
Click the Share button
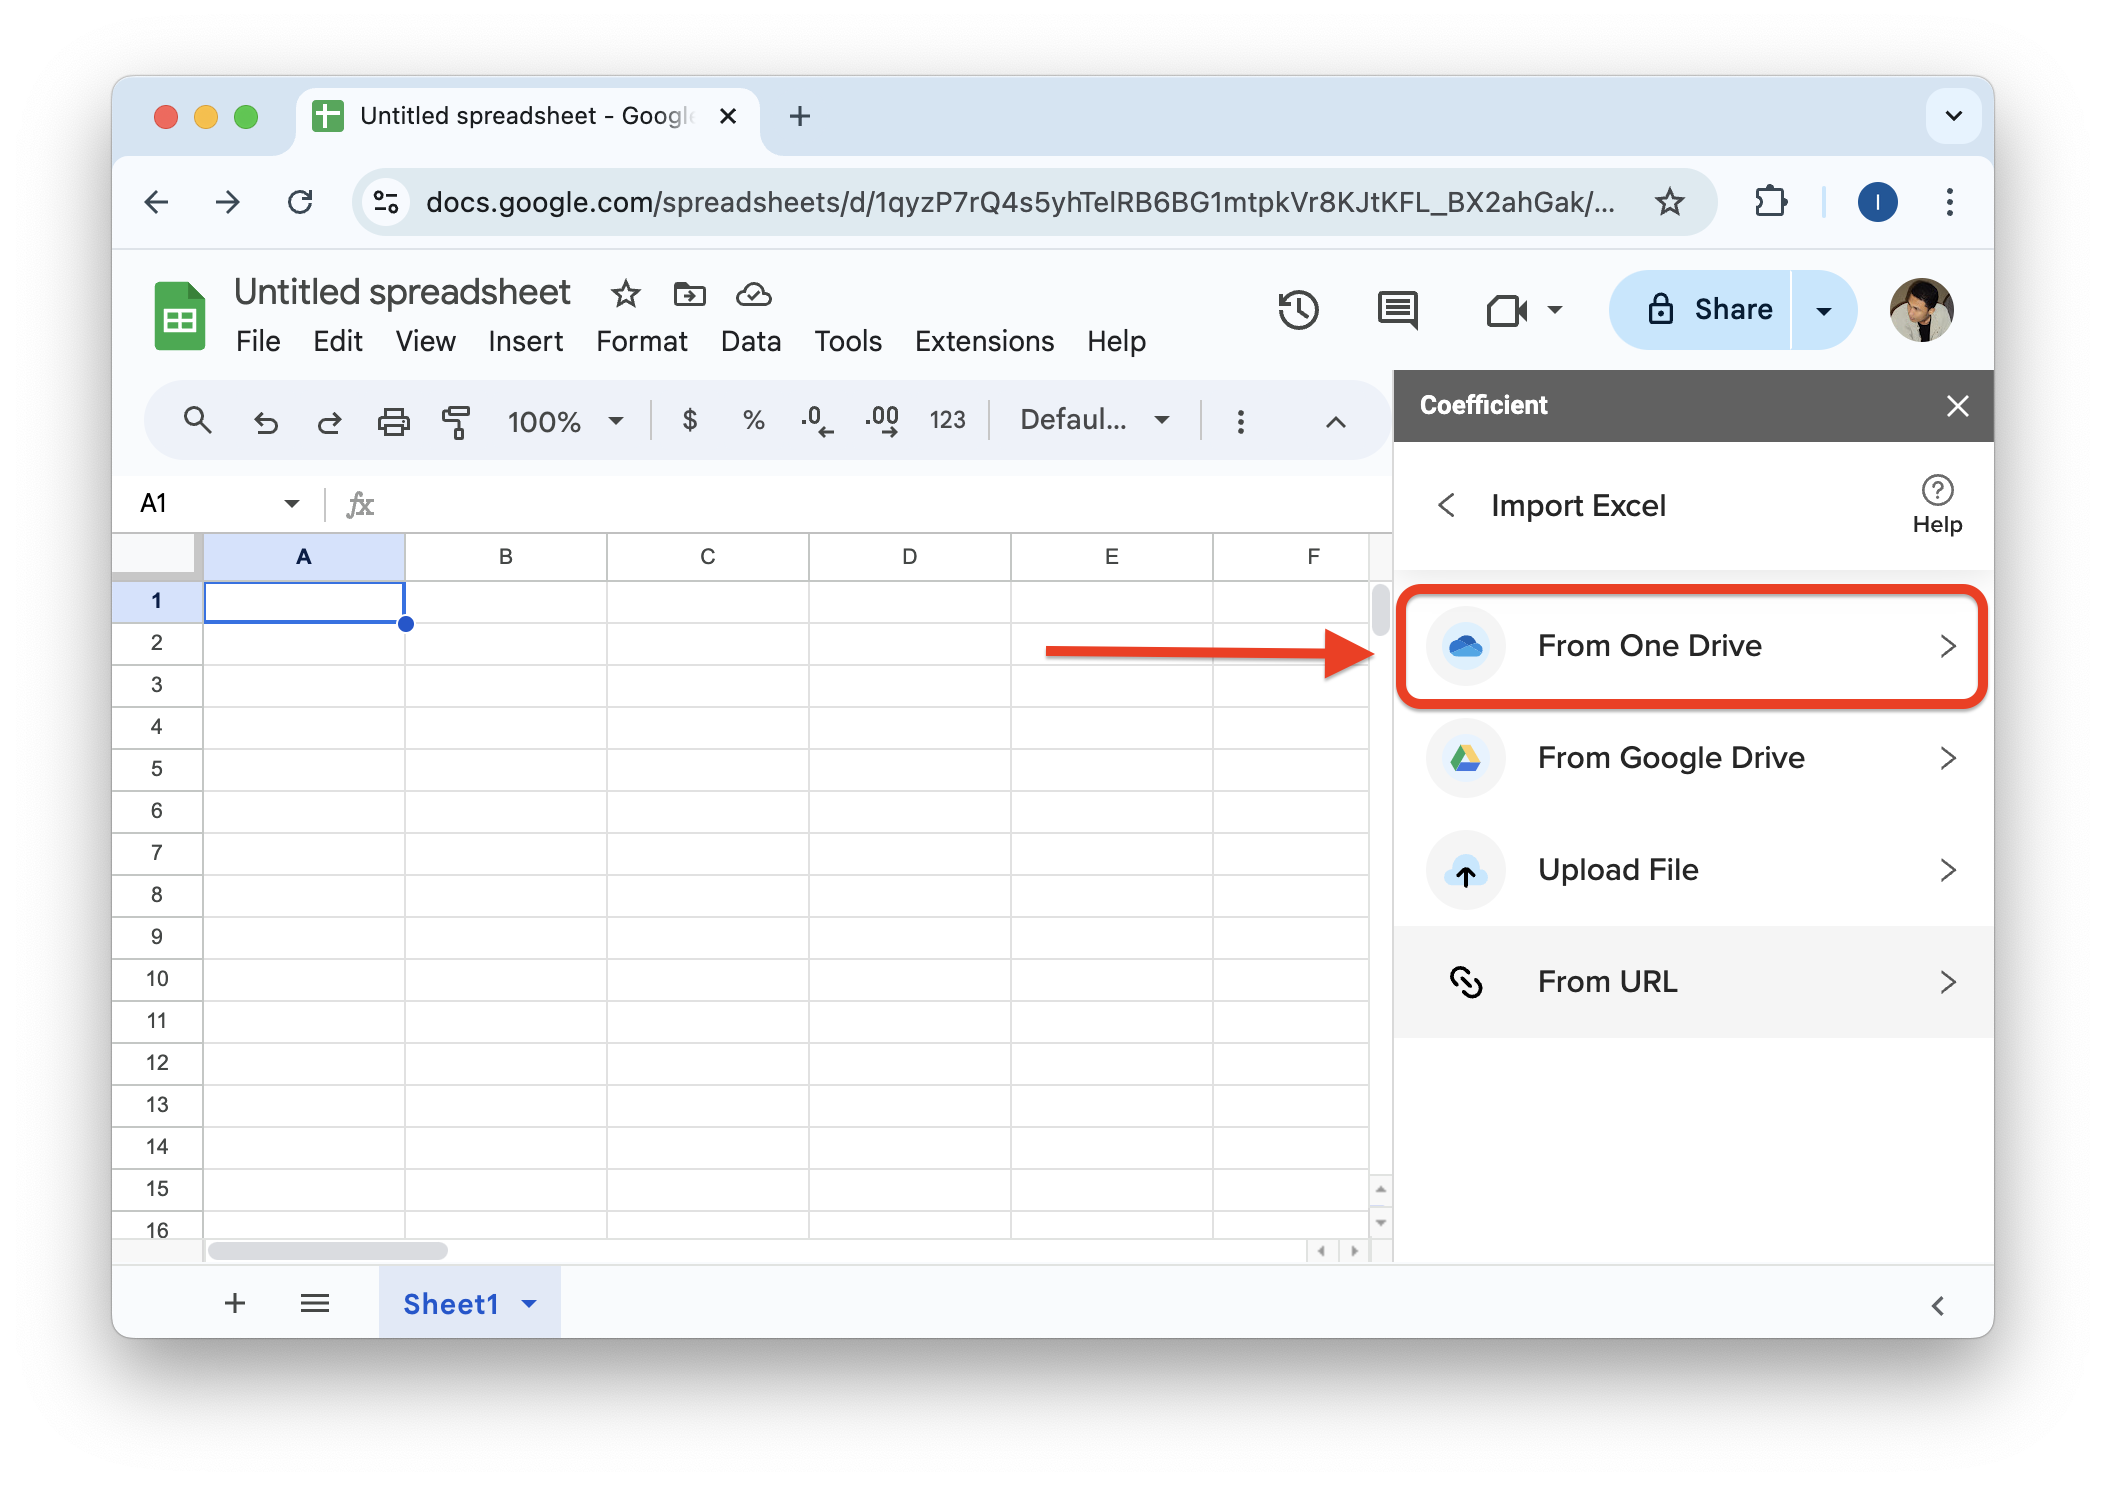pyautogui.click(x=1711, y=310)
